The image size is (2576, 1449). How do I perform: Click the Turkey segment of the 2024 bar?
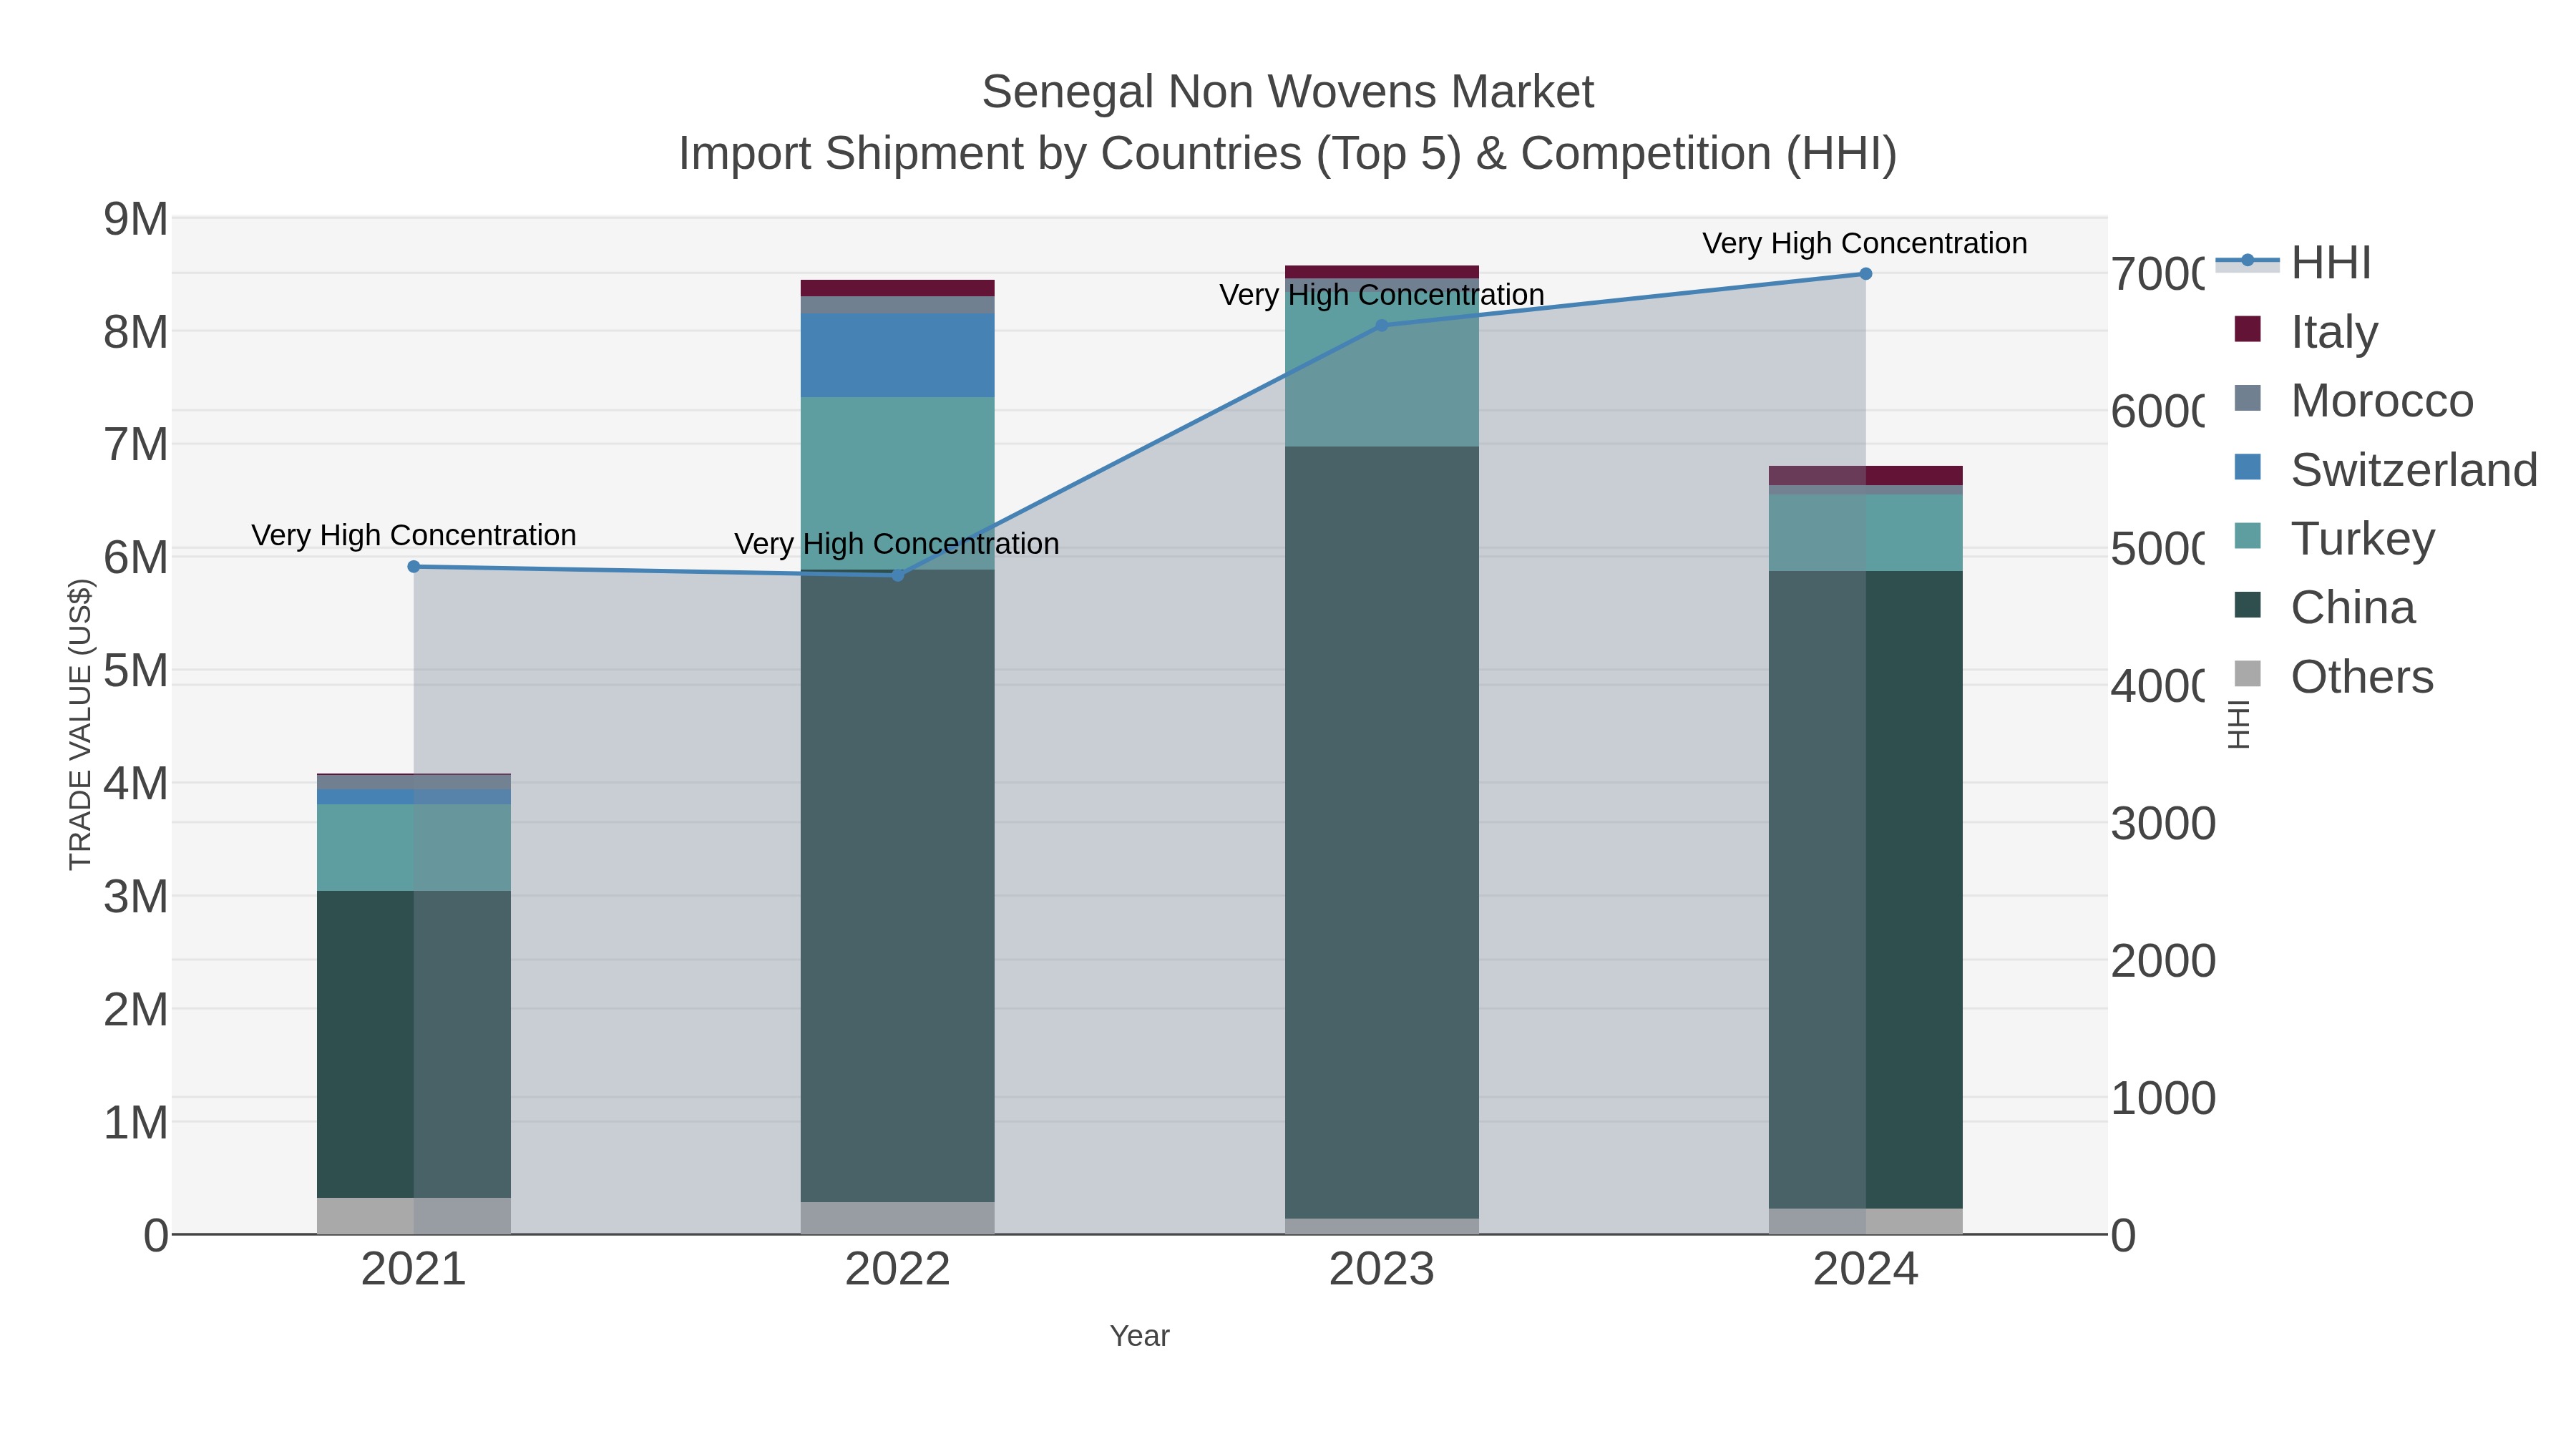click(x=1866, y=533)
